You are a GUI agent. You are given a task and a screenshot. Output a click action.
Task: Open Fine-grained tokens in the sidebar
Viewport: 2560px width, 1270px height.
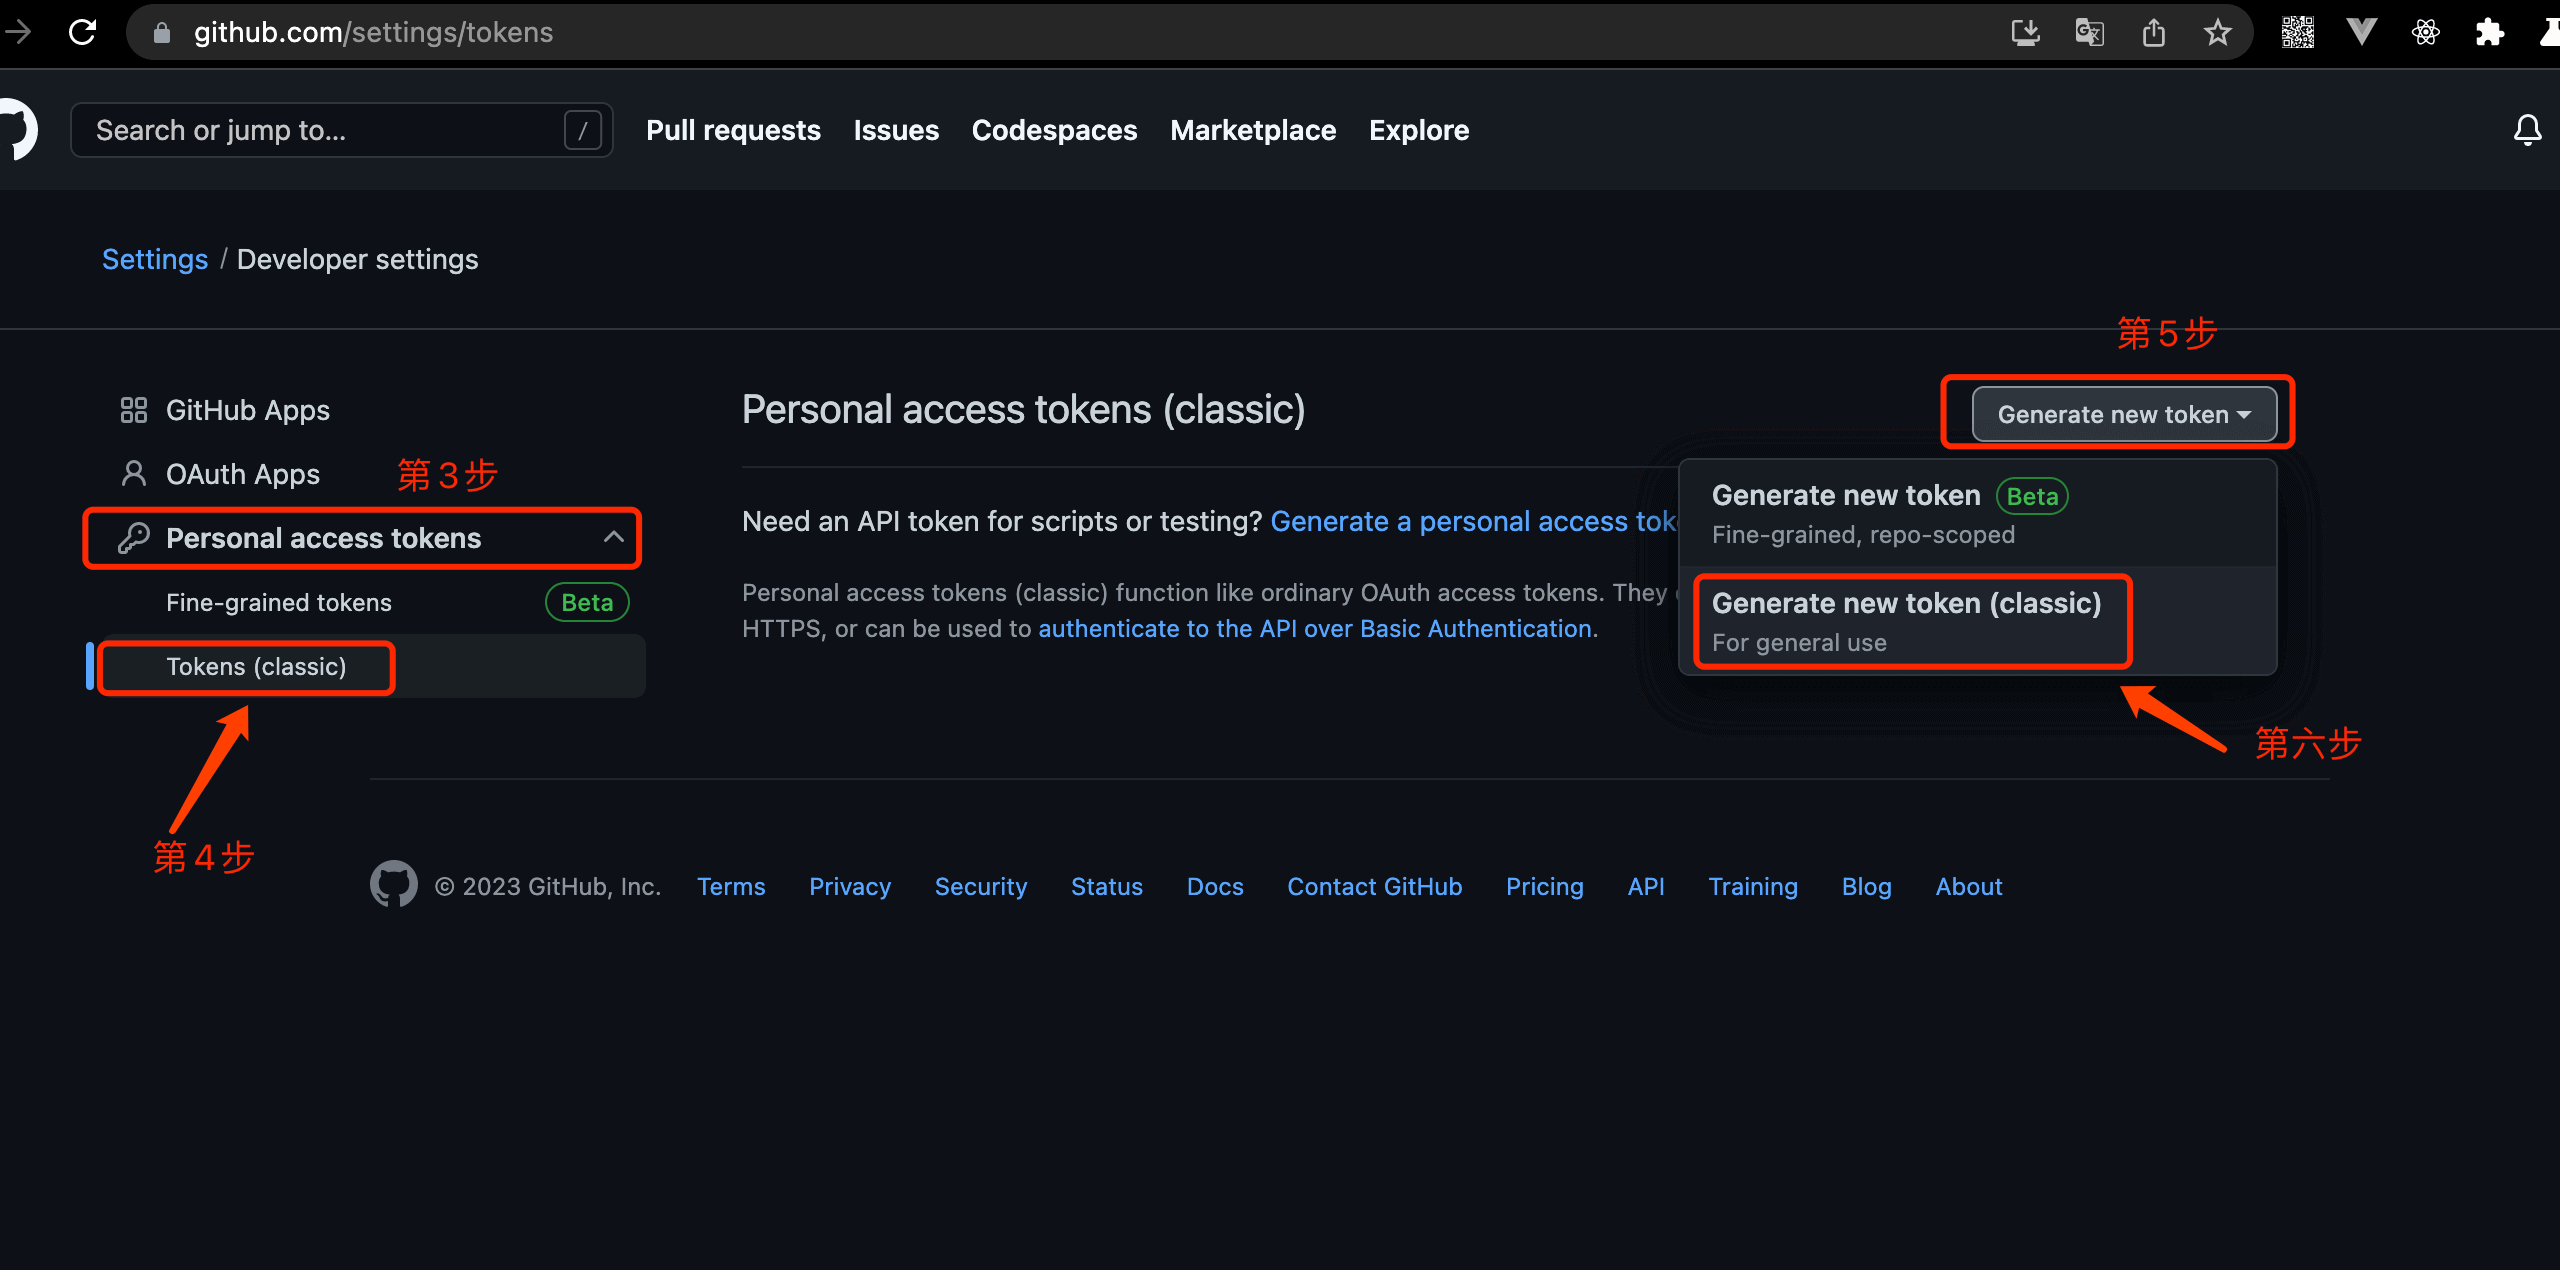pos(279,602)
